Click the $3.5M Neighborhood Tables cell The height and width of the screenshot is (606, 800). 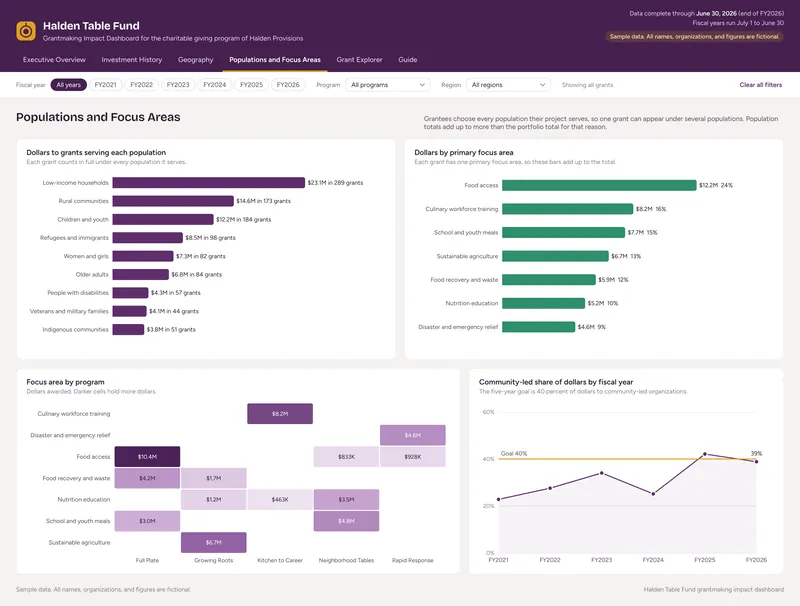pyautogui.click(x=346, y=499)
